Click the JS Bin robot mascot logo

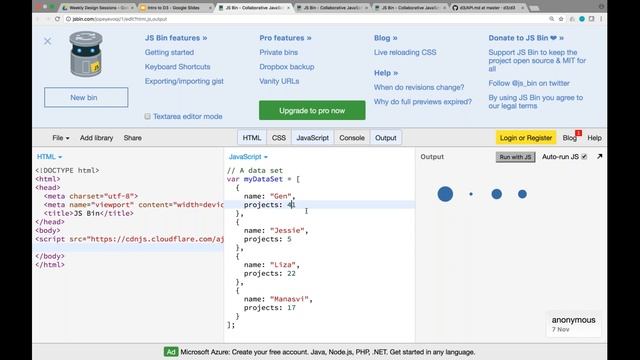tap(86, 54)
